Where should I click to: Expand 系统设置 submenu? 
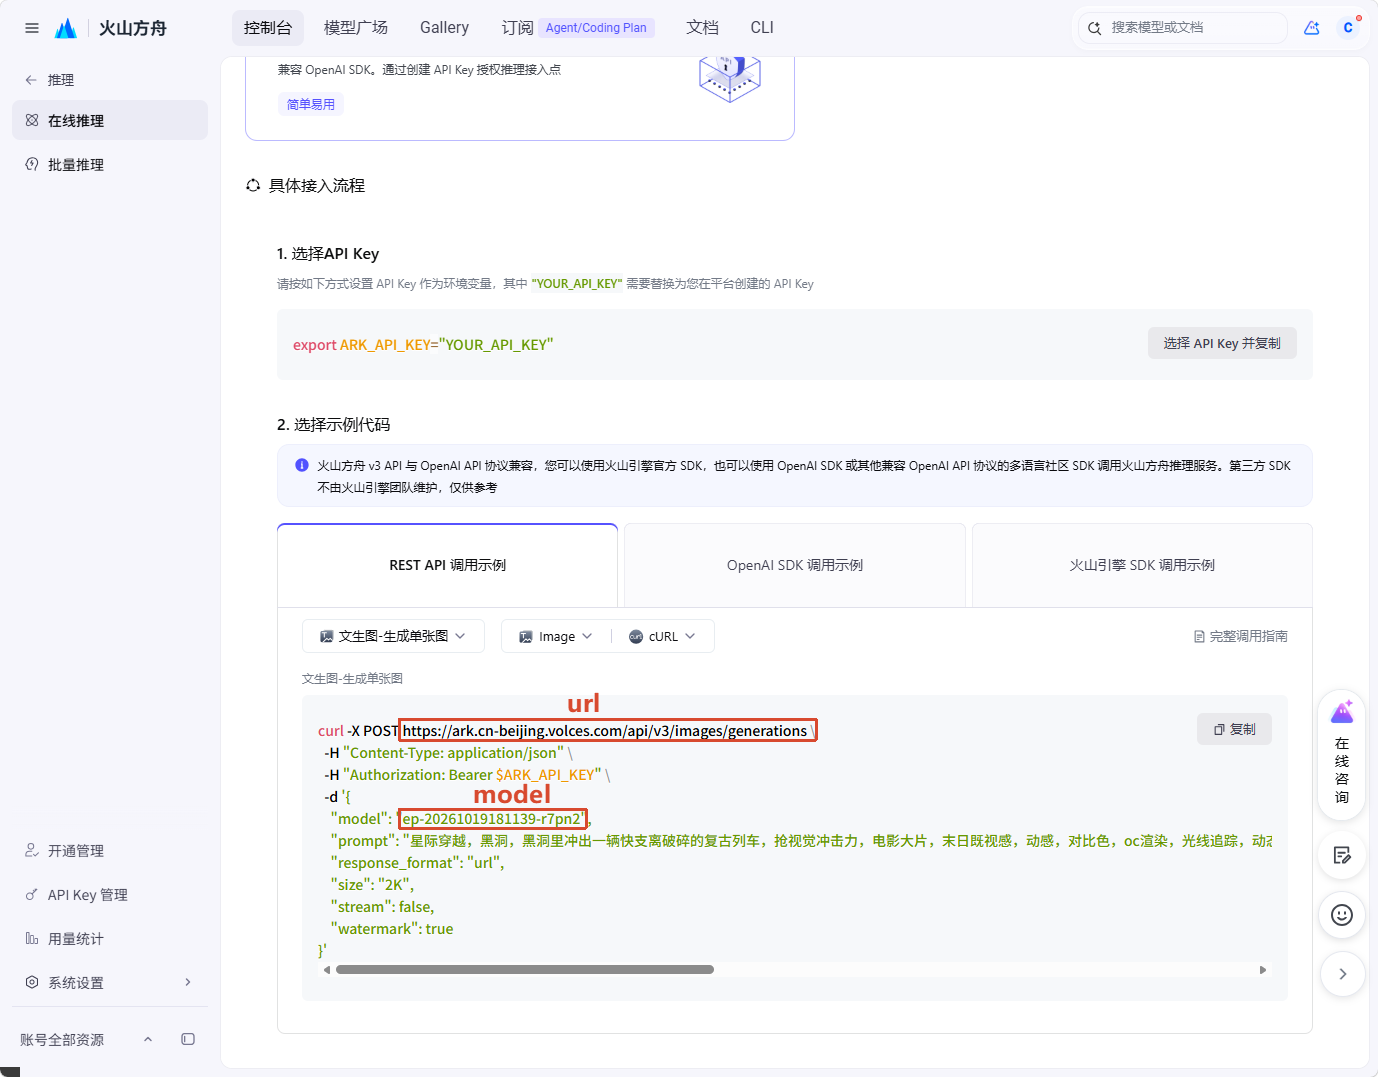pos(110,982)
